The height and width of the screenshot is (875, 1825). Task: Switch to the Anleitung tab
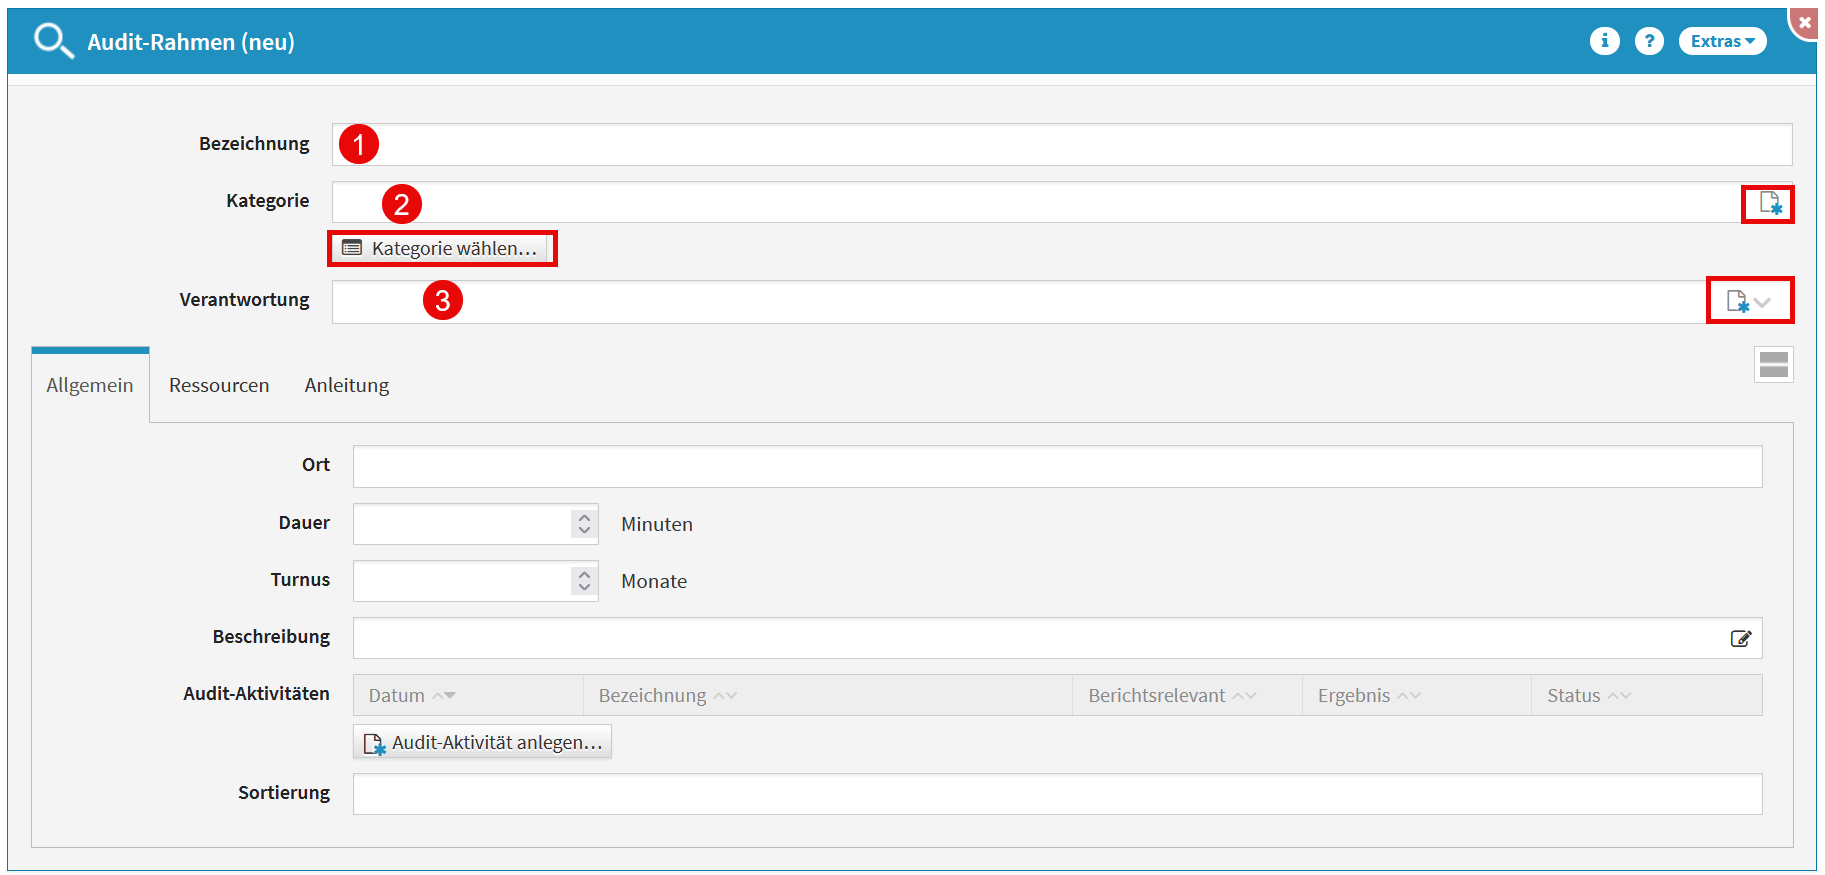pyautogui.click(x=347, y=386)
